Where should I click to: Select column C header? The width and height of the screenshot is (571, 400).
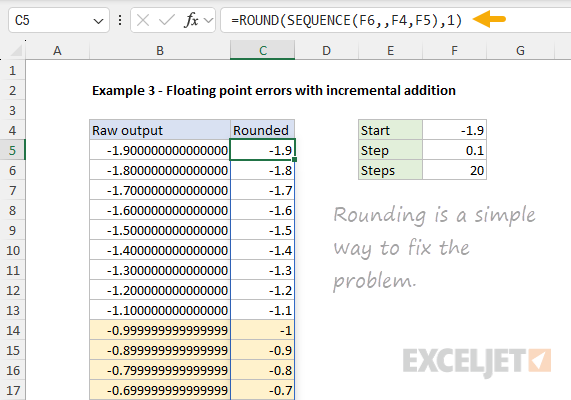pos(263,50)
